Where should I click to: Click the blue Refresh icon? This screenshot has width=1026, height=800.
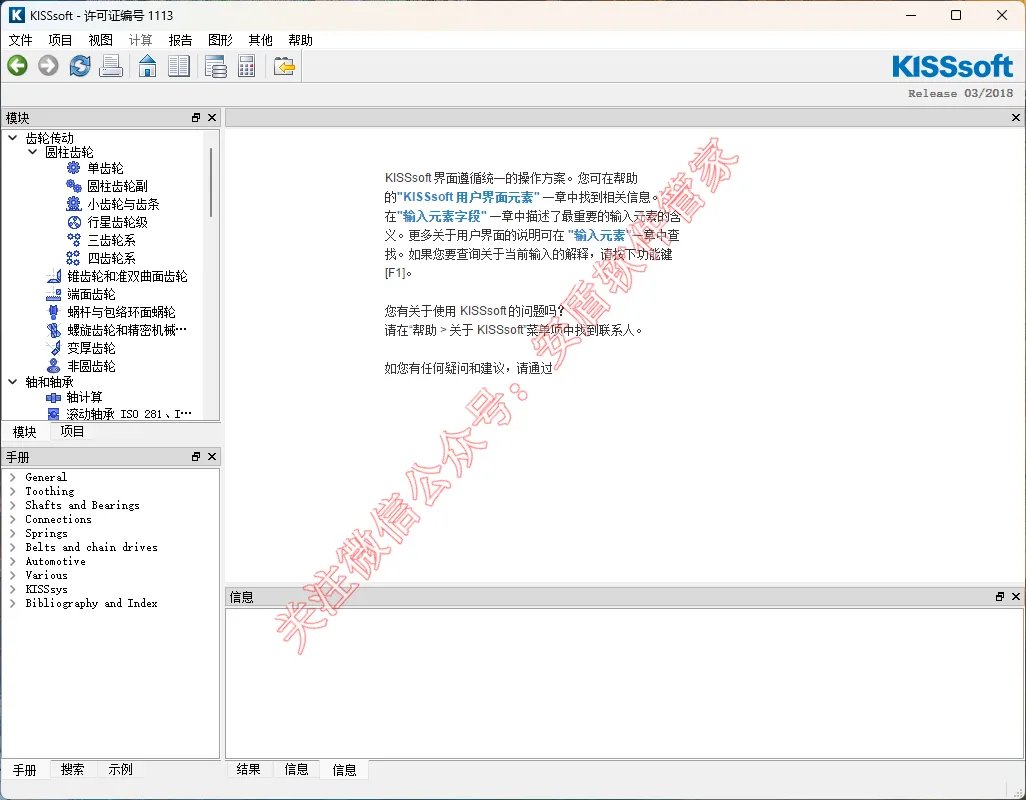80,65
